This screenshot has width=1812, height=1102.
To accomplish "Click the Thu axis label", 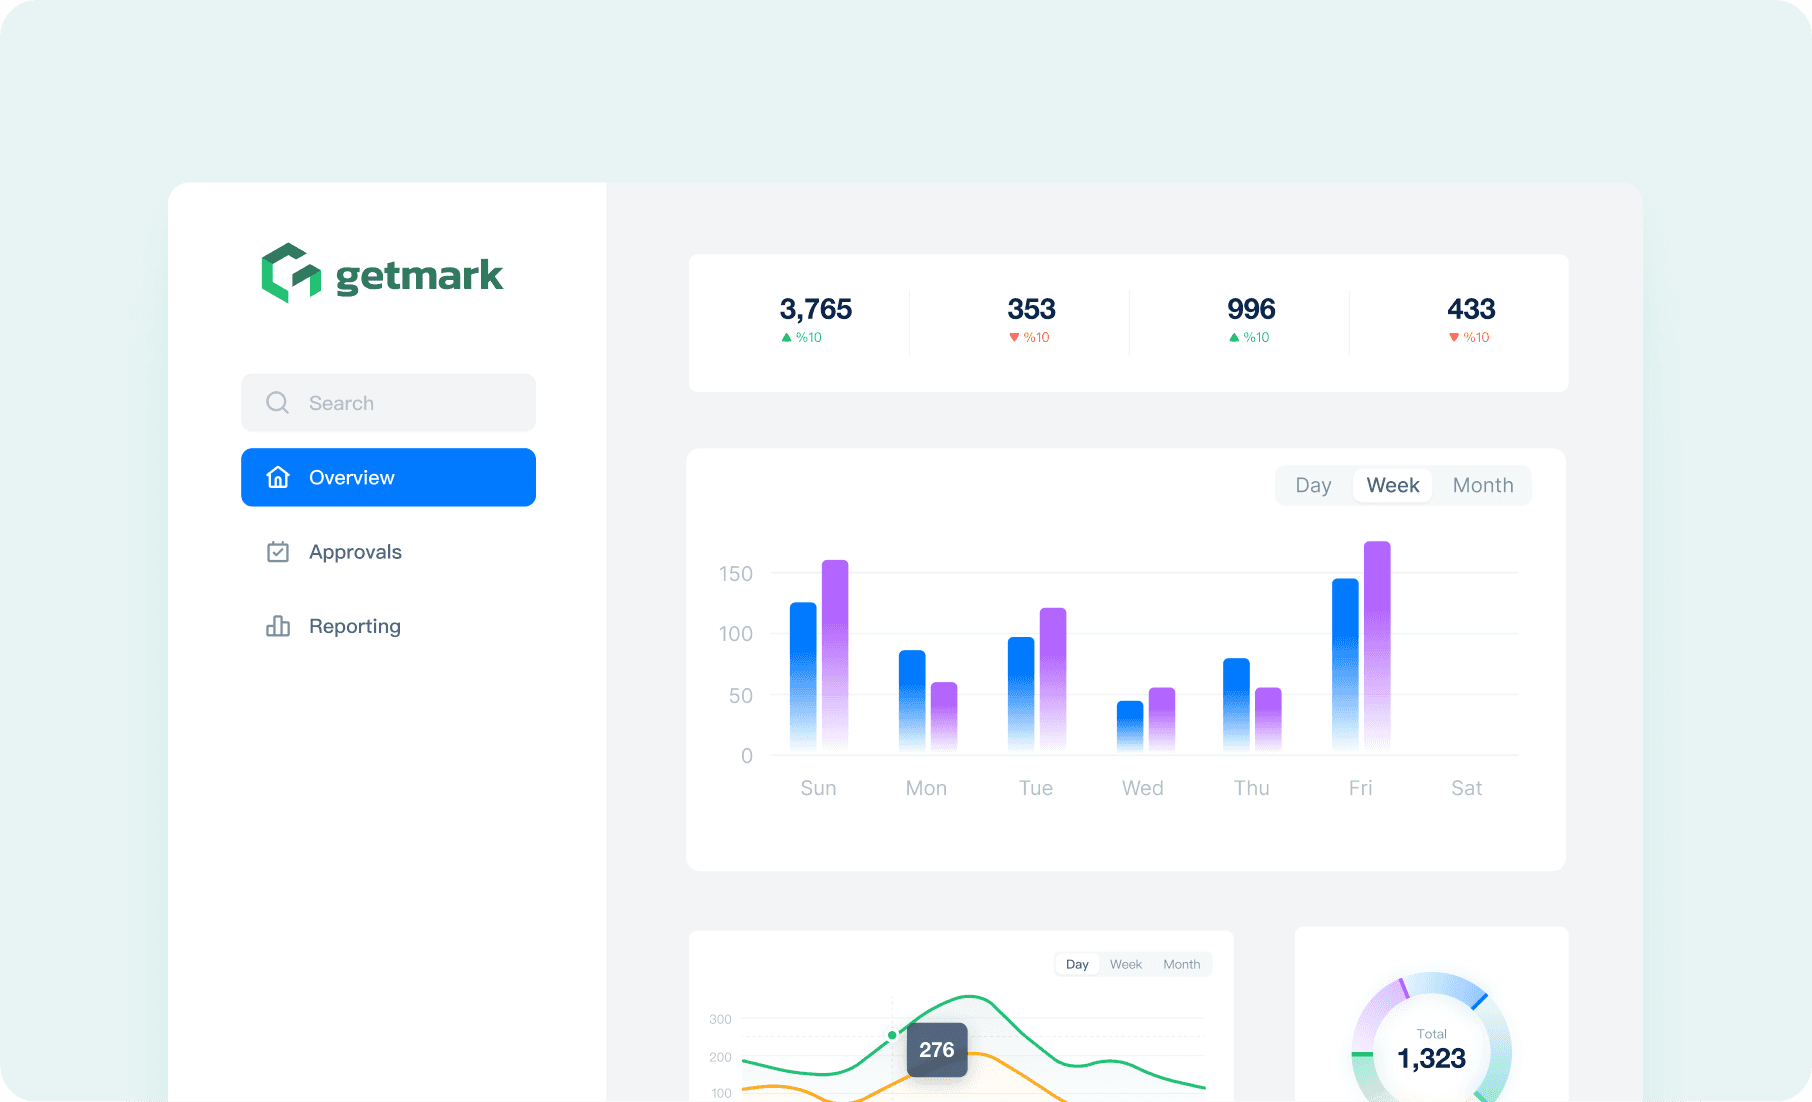I will (x=1252, y=788).
